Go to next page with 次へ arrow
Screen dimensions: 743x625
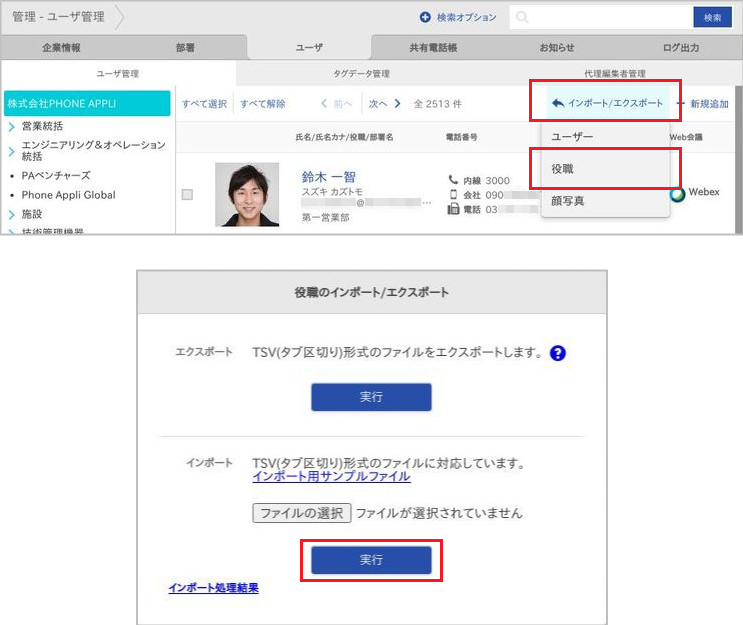pyautogui.click(x=384, y=104)
